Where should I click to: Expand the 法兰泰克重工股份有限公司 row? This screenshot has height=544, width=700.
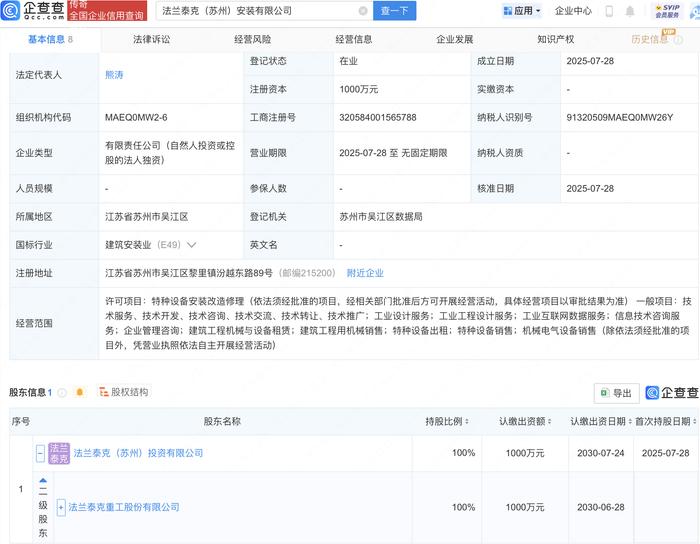click(x=61, y=507)
